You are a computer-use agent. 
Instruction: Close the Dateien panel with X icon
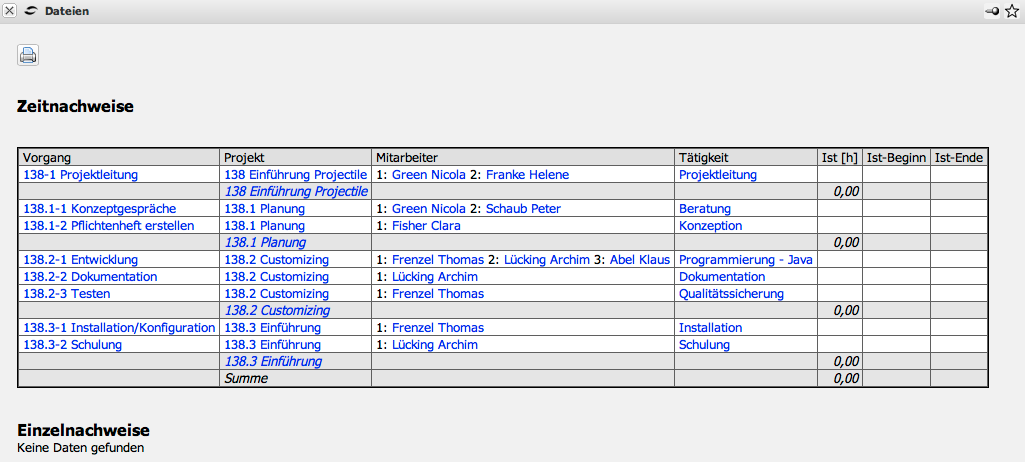[9, 10]
